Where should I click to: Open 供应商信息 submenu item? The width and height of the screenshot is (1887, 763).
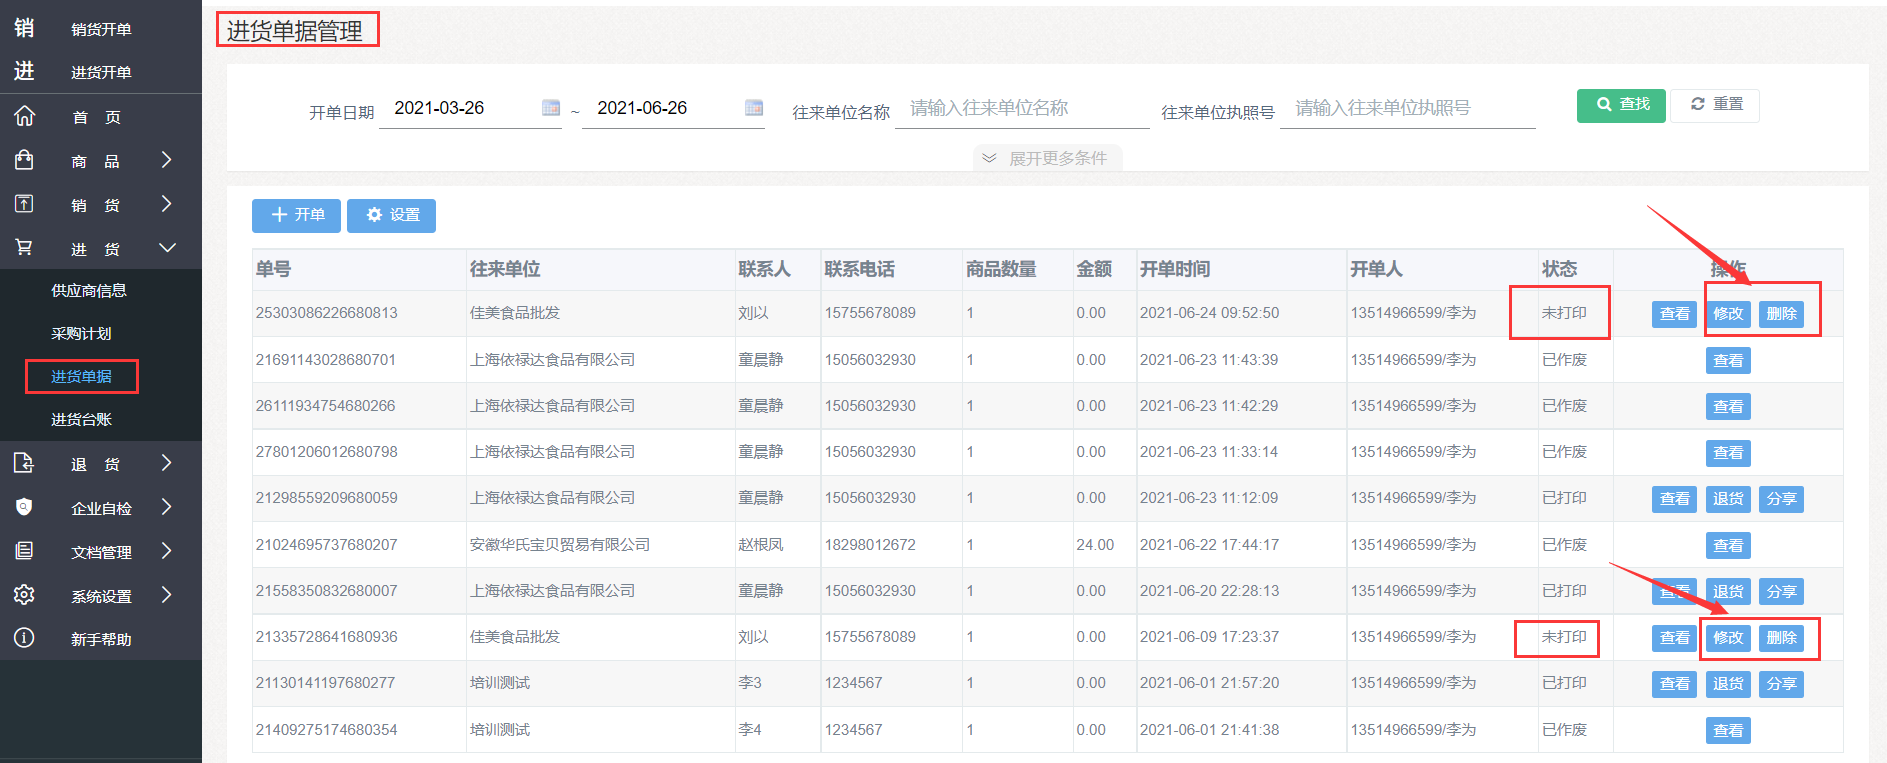[89, 291]
